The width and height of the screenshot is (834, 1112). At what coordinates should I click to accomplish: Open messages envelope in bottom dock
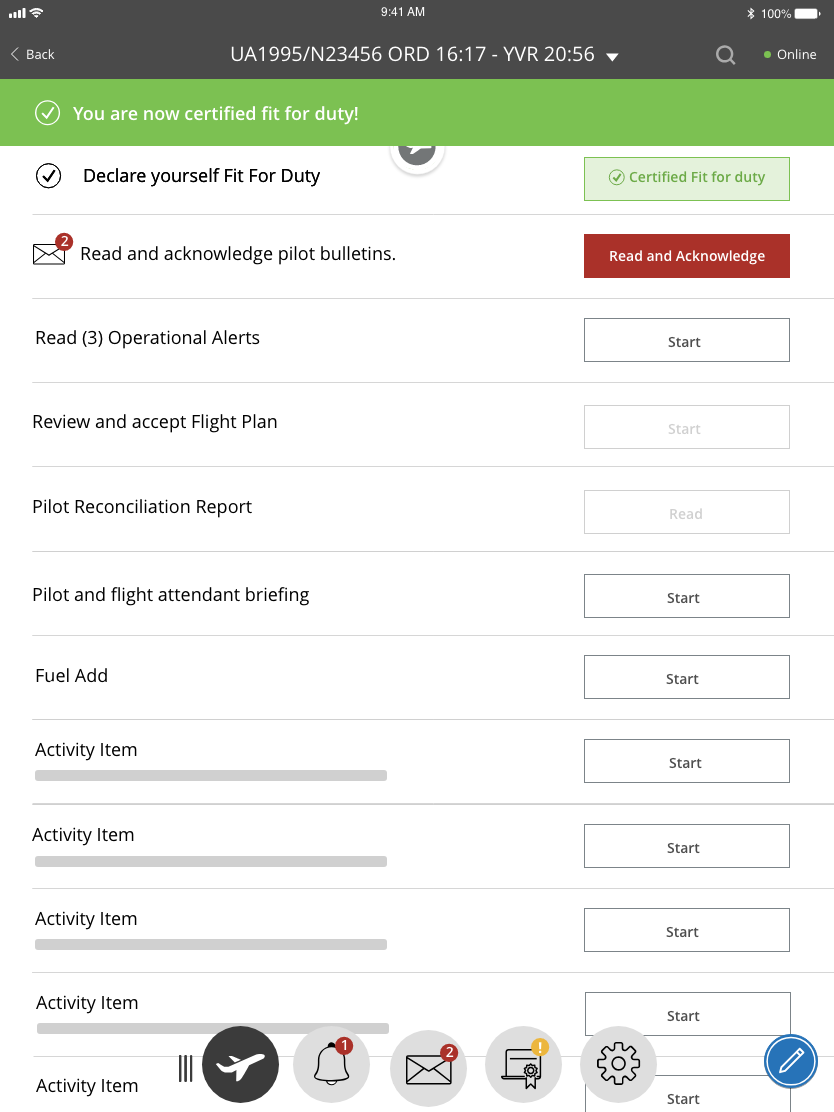pyautogui.click(x=428, y=1066)
